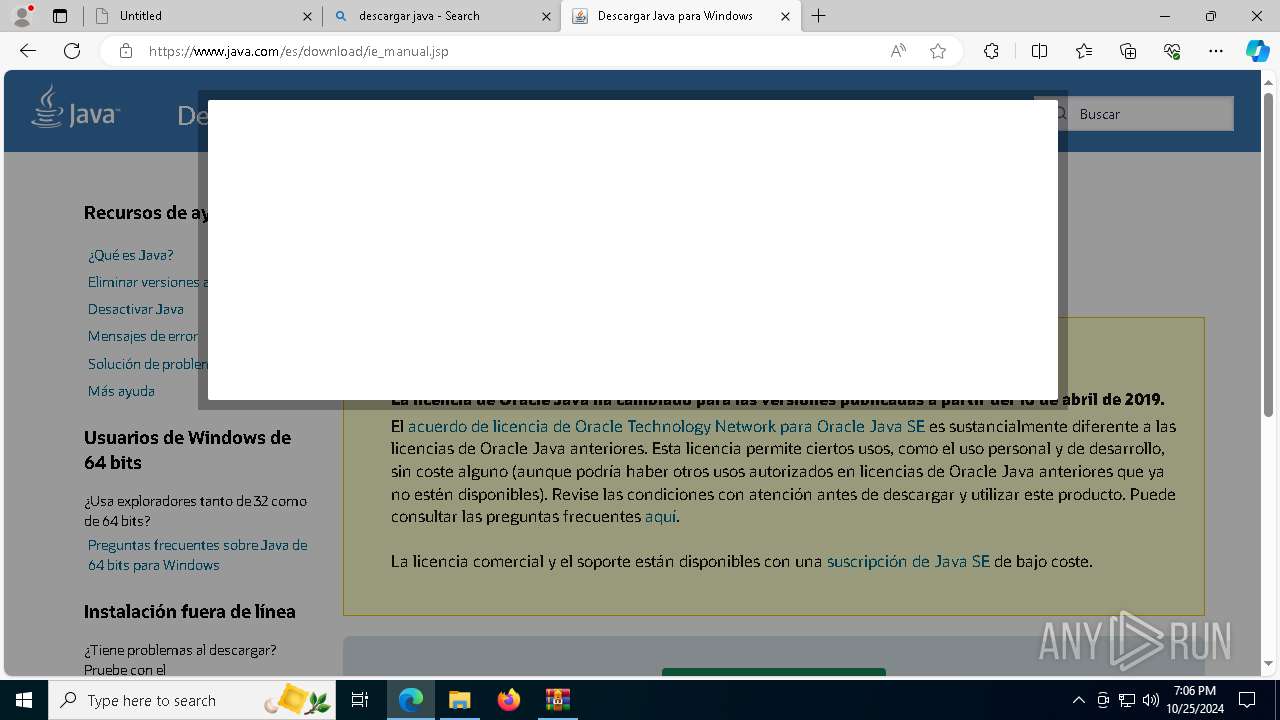Close the Untitled tab
Viewport: 1280px width, 720px height.
click(307, 16)
